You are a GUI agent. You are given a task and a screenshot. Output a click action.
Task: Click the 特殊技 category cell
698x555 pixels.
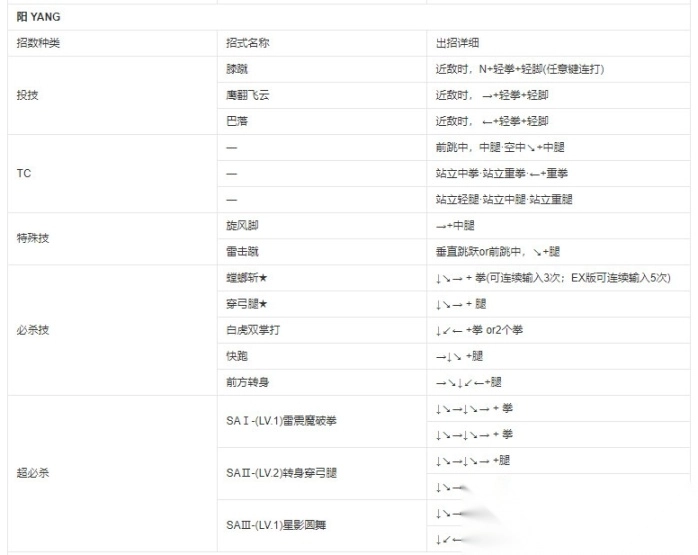[33, 239]
